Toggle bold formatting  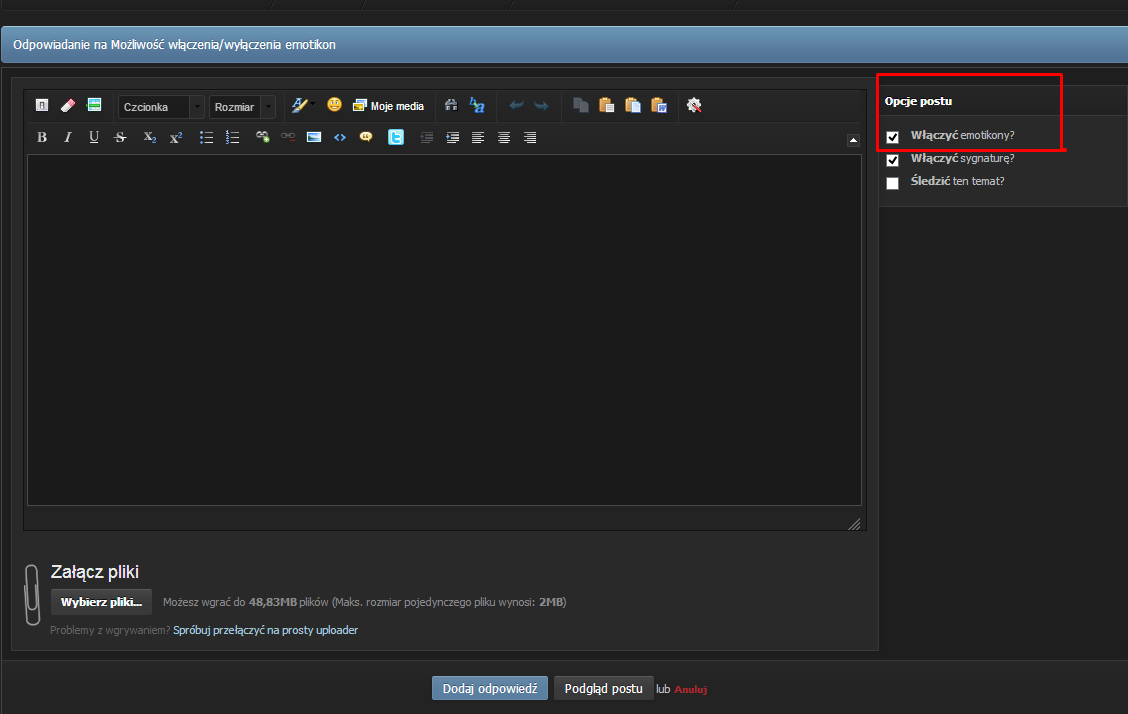(42, 137)
